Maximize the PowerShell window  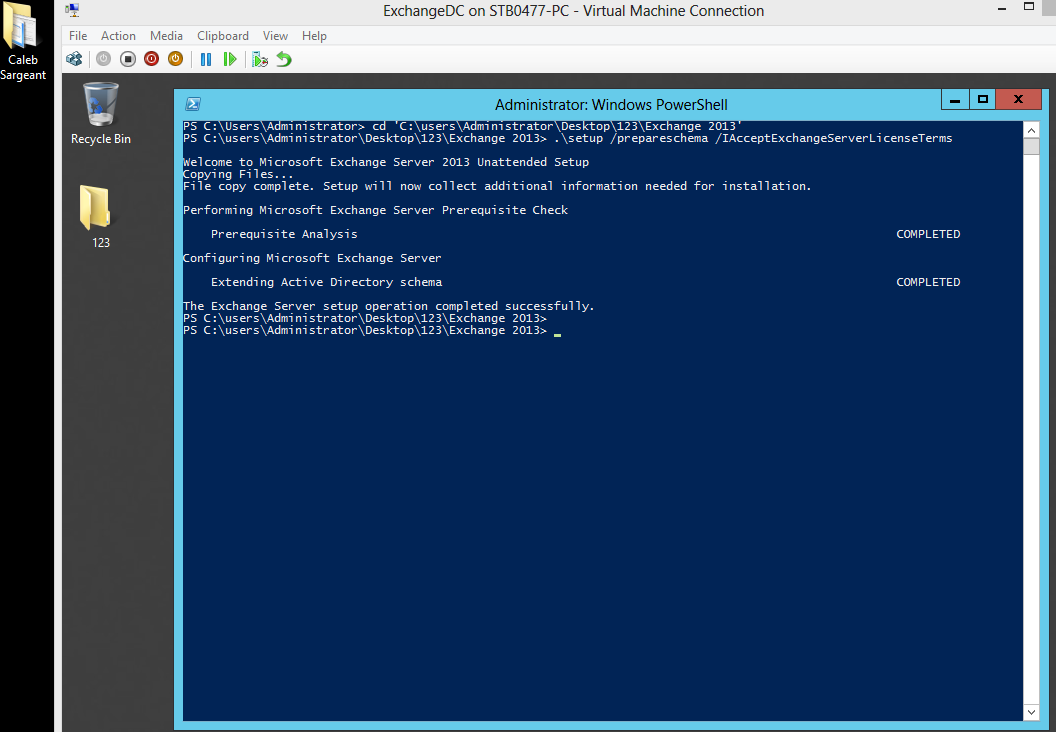[x=983, y=100]
